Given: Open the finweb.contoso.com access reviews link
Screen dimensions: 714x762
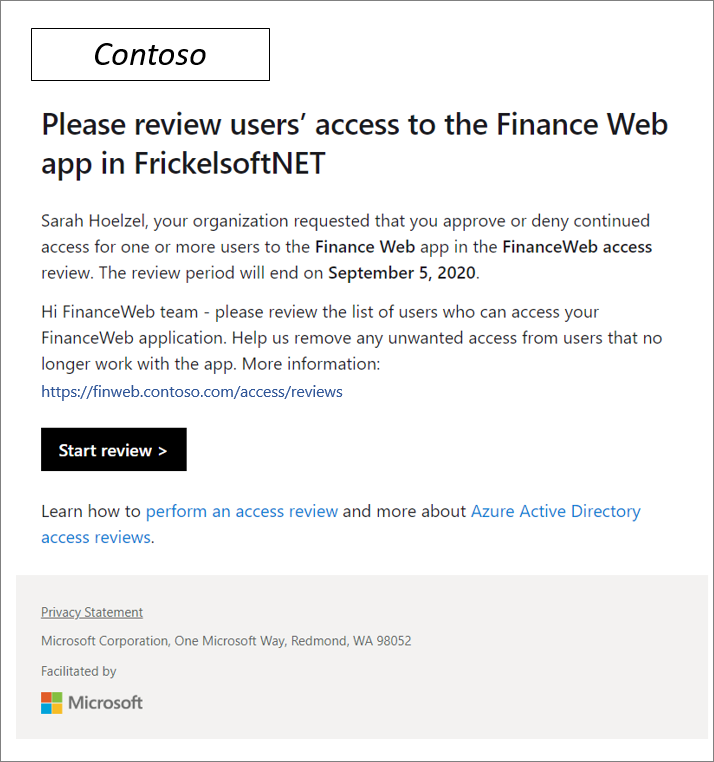Looking at the screenshot, I should coord(191,392).
